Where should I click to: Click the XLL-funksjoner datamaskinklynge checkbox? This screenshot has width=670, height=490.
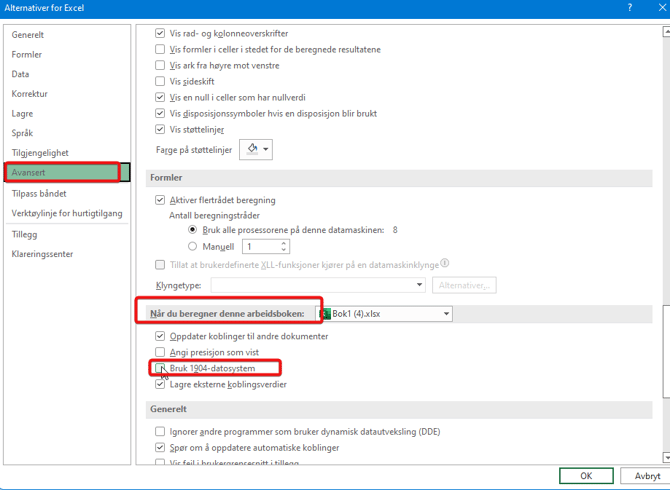[x=160, y=265]
